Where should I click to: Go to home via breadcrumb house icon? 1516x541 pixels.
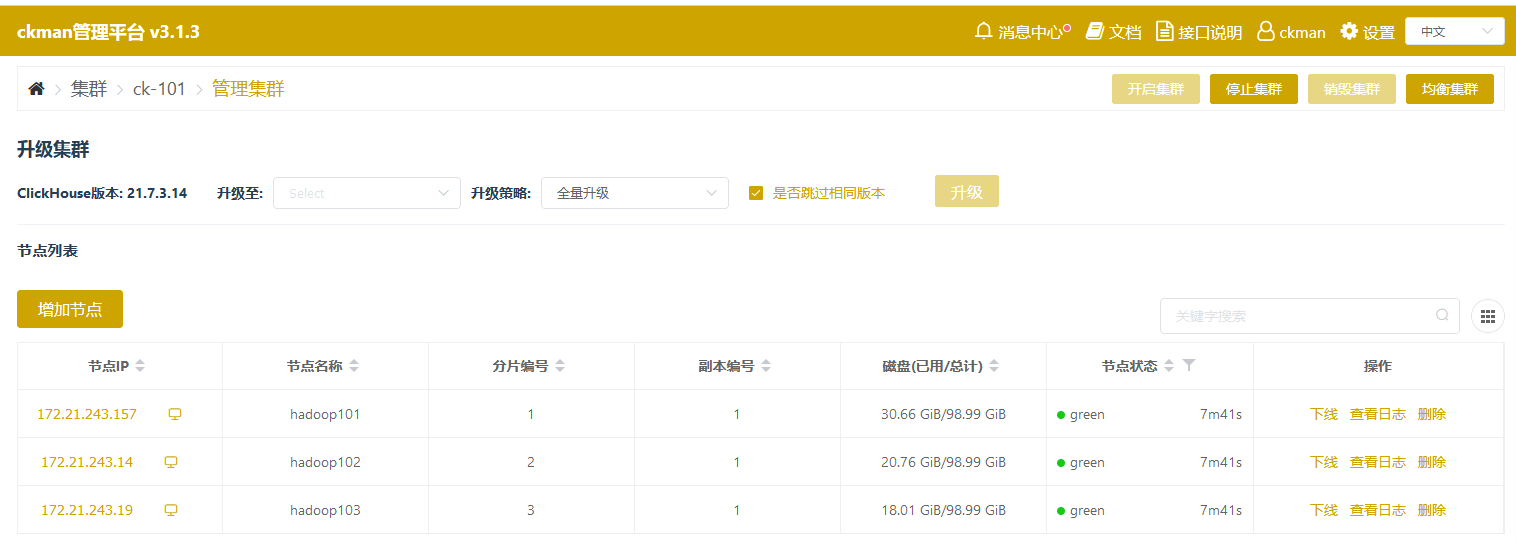[36, 89]
